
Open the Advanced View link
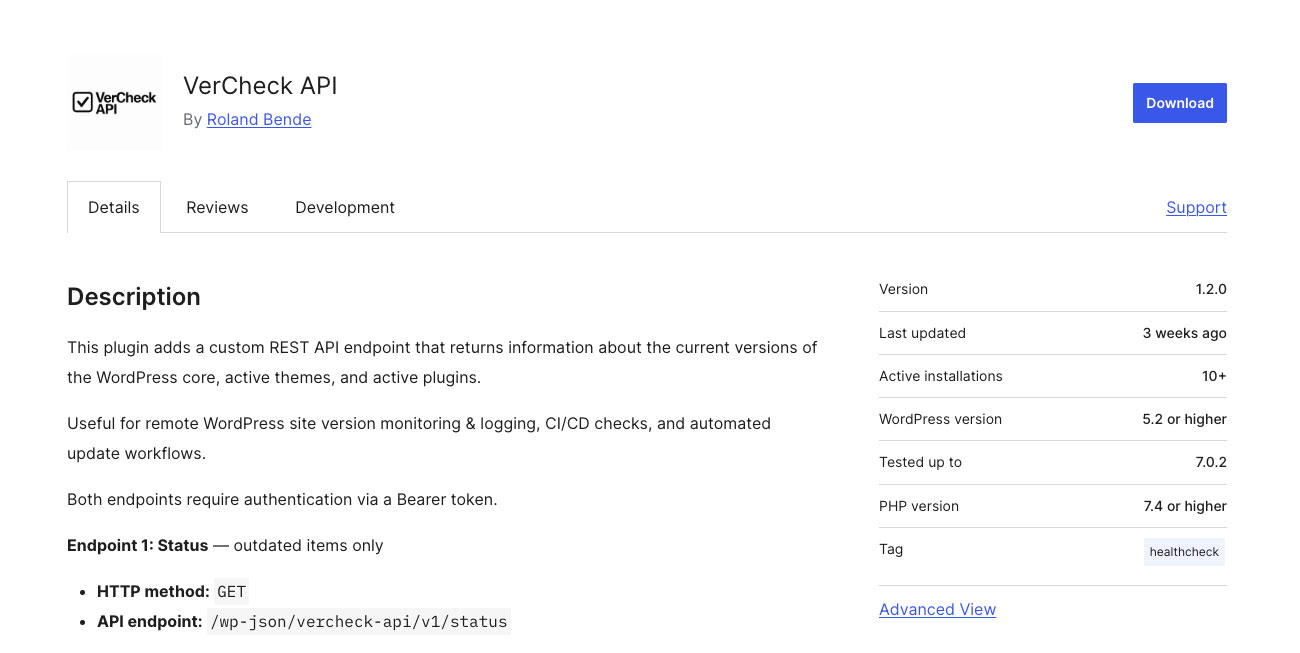click(937, 609)
